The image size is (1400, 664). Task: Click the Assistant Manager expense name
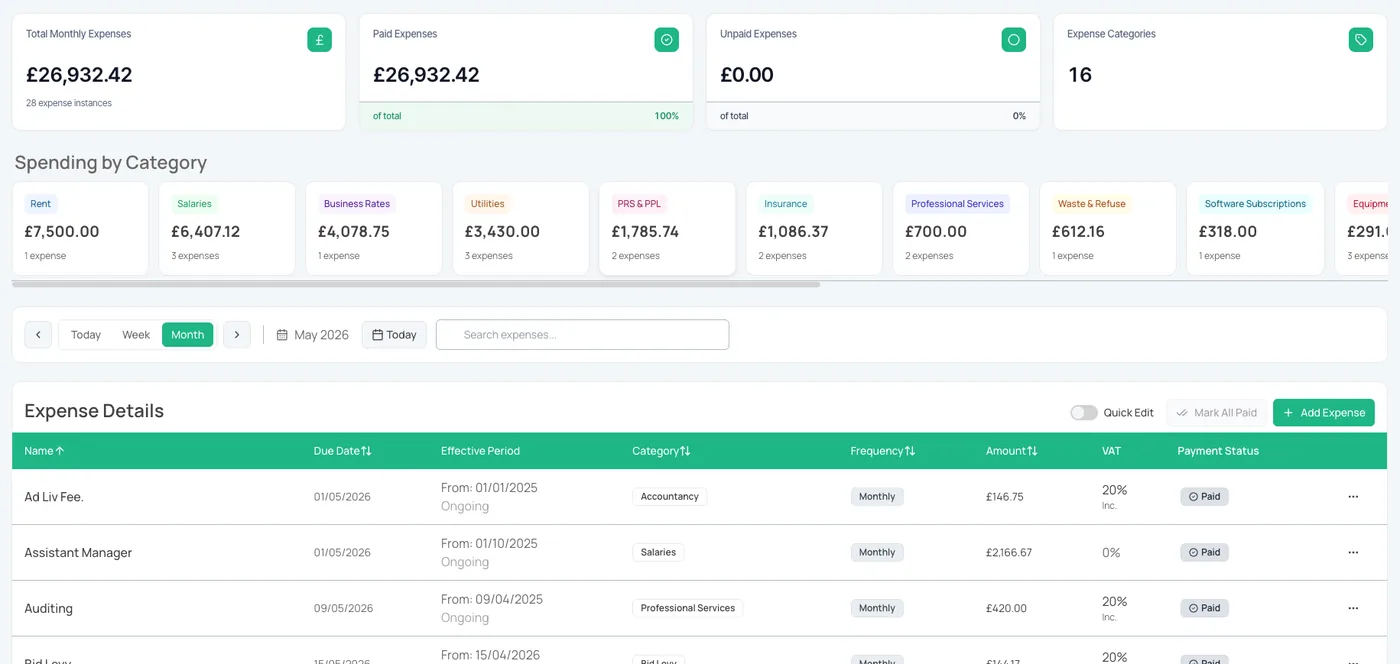click(78, 553)
